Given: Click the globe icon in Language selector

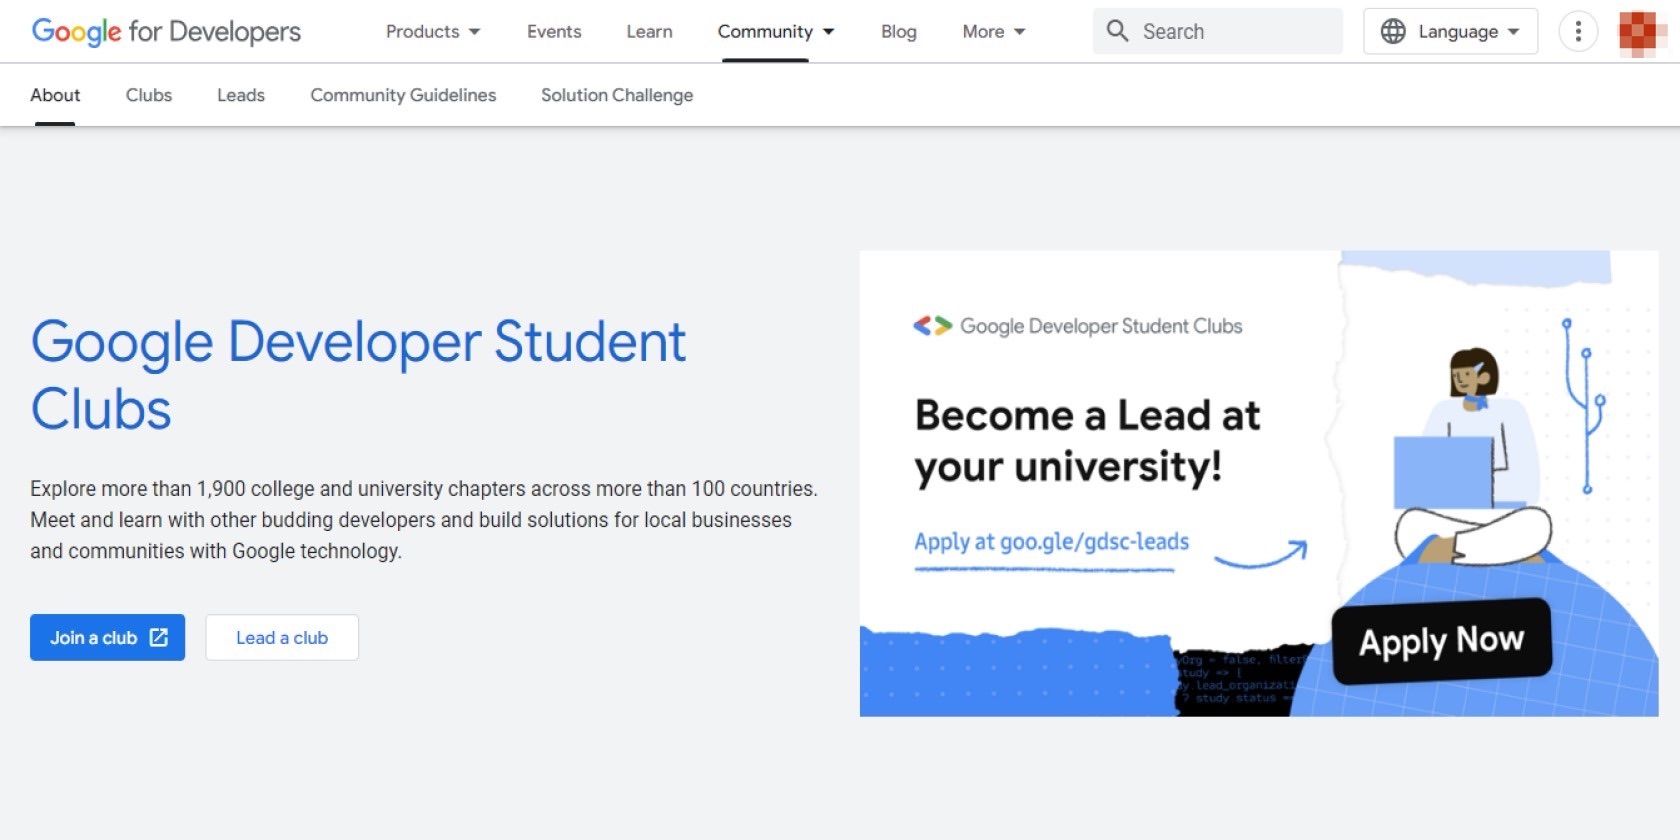Looking at the screenshot, I should (1393, 31).
